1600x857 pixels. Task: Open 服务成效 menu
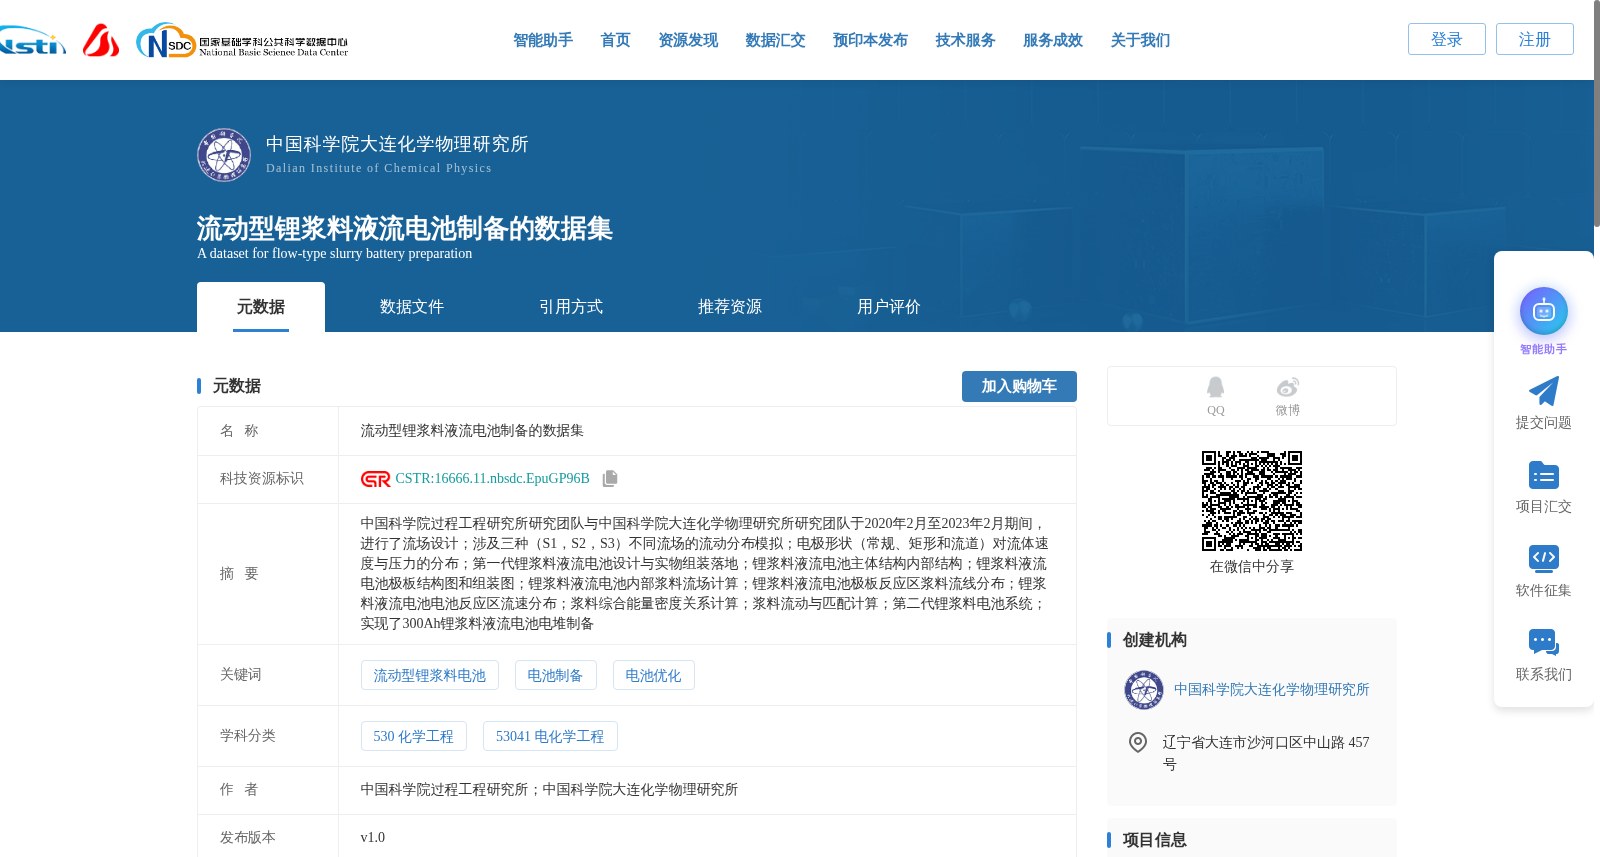[x=1053, y=40]
